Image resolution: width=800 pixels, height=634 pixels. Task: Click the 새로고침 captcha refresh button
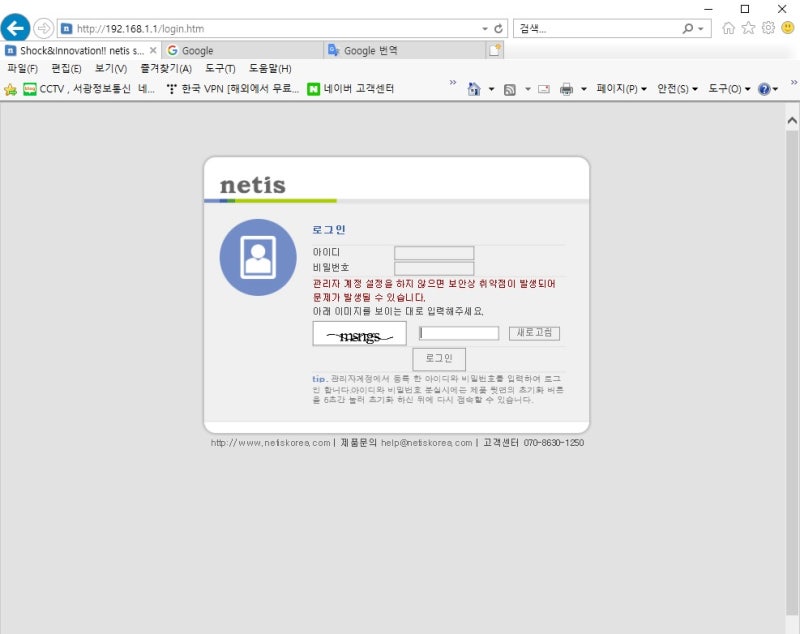(534, 333)
